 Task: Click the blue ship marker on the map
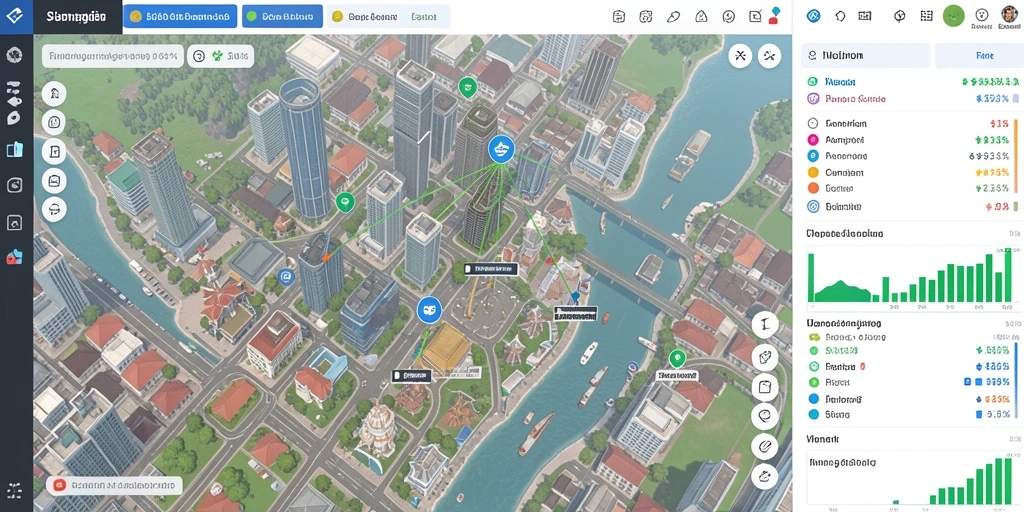502,150
